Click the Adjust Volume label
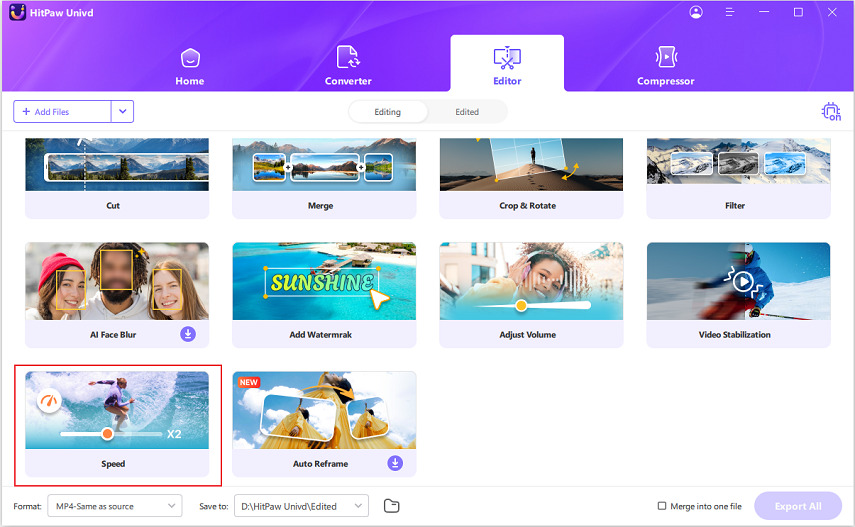Image resolution: width=855 pixels, height=527 pixels. click(528, 334)
